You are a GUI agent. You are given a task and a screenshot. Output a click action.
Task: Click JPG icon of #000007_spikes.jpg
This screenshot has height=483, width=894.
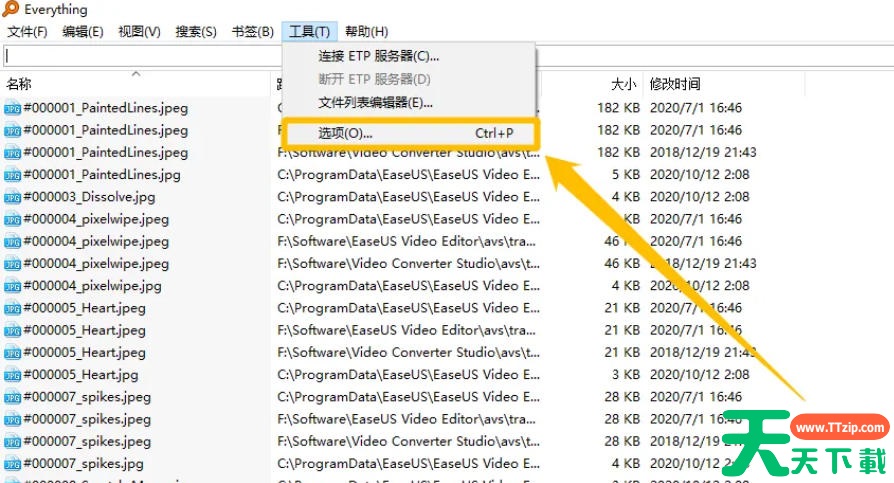13,464
